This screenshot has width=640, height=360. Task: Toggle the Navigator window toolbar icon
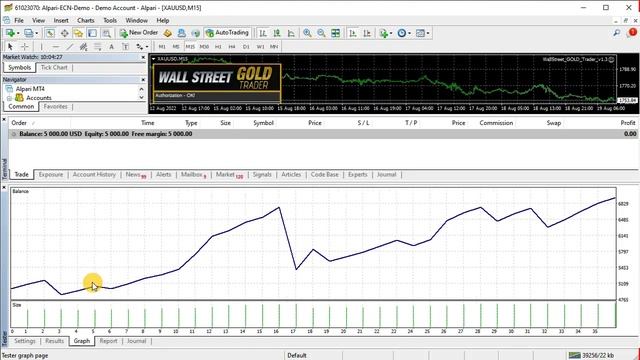pos(78,33)
